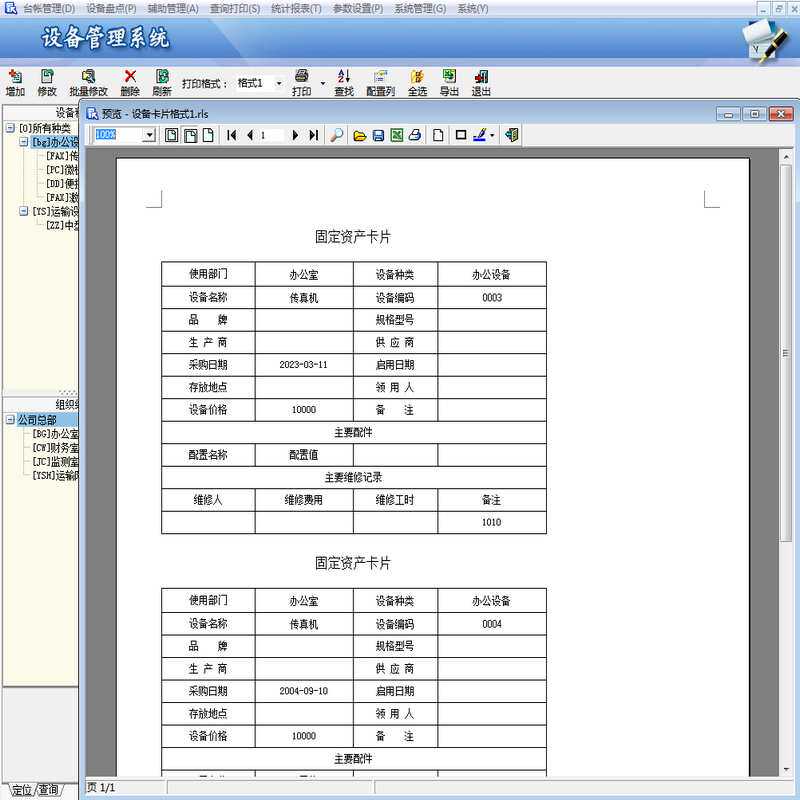Open the 参数设置(P) menu
This screenshot has width=800, height=800.
[x=358, y=9]
